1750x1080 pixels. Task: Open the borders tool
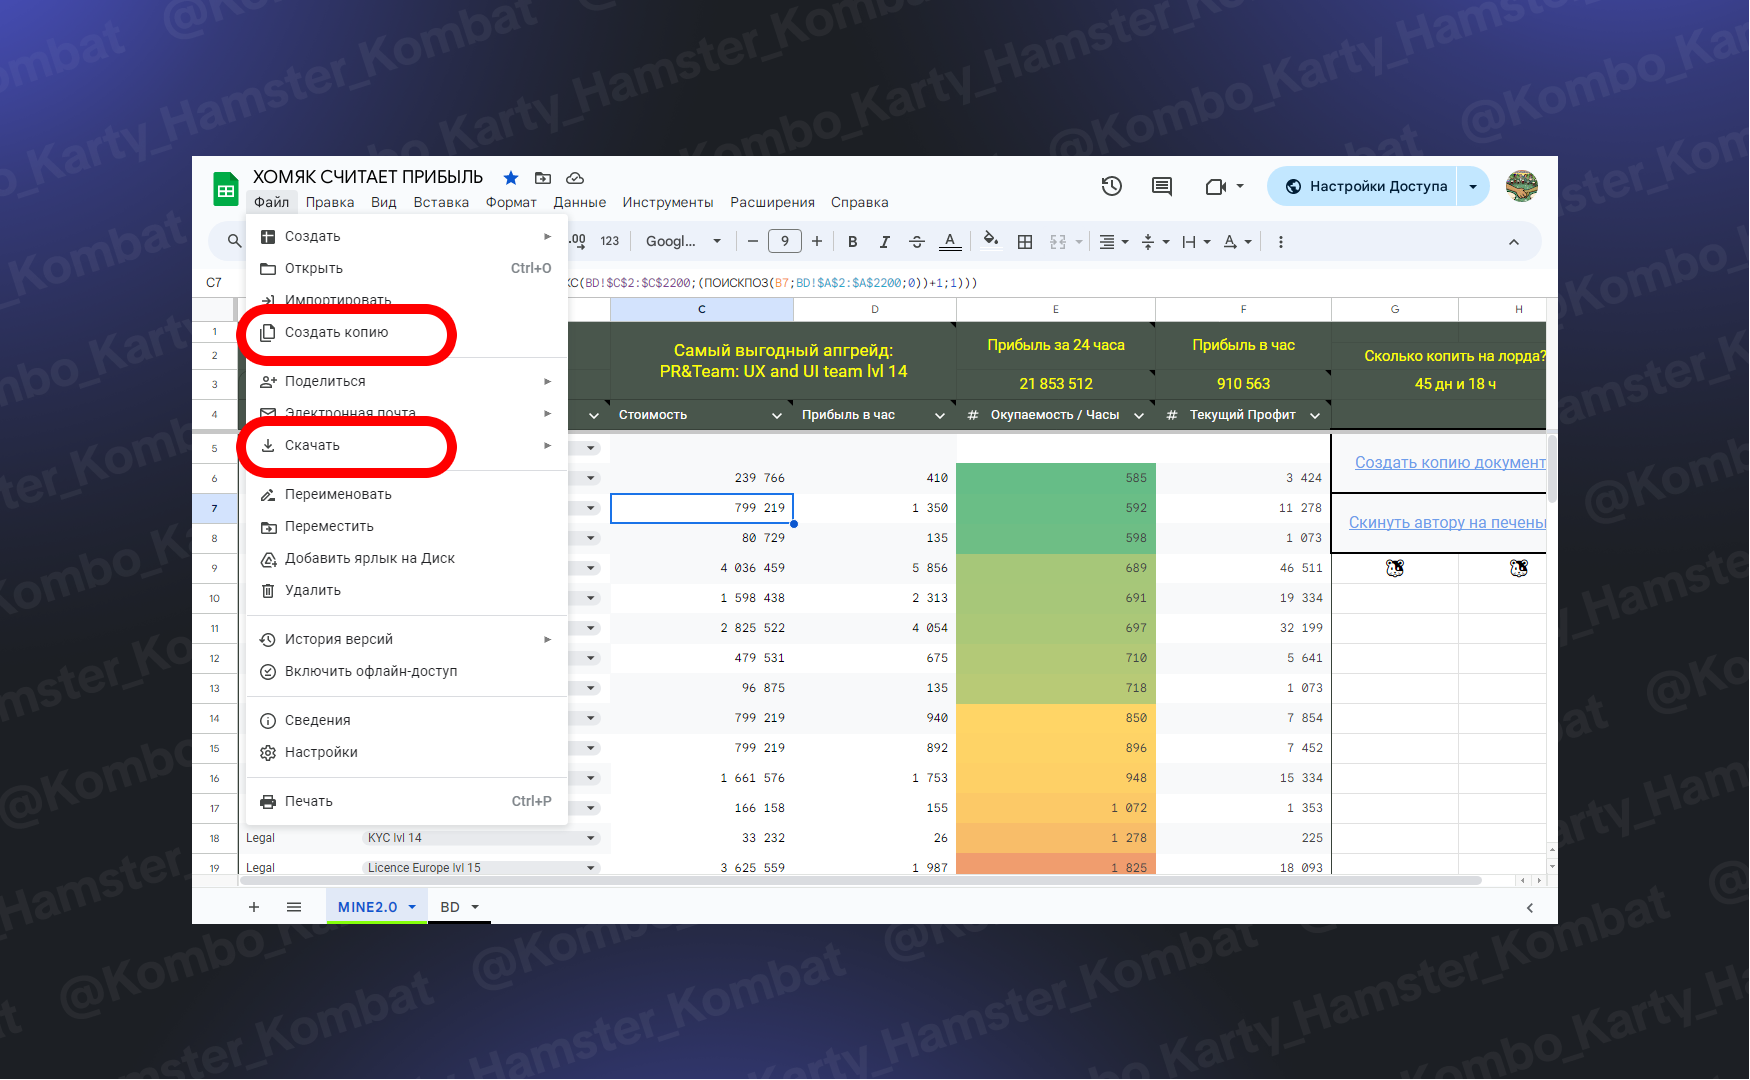point(1025,241)
